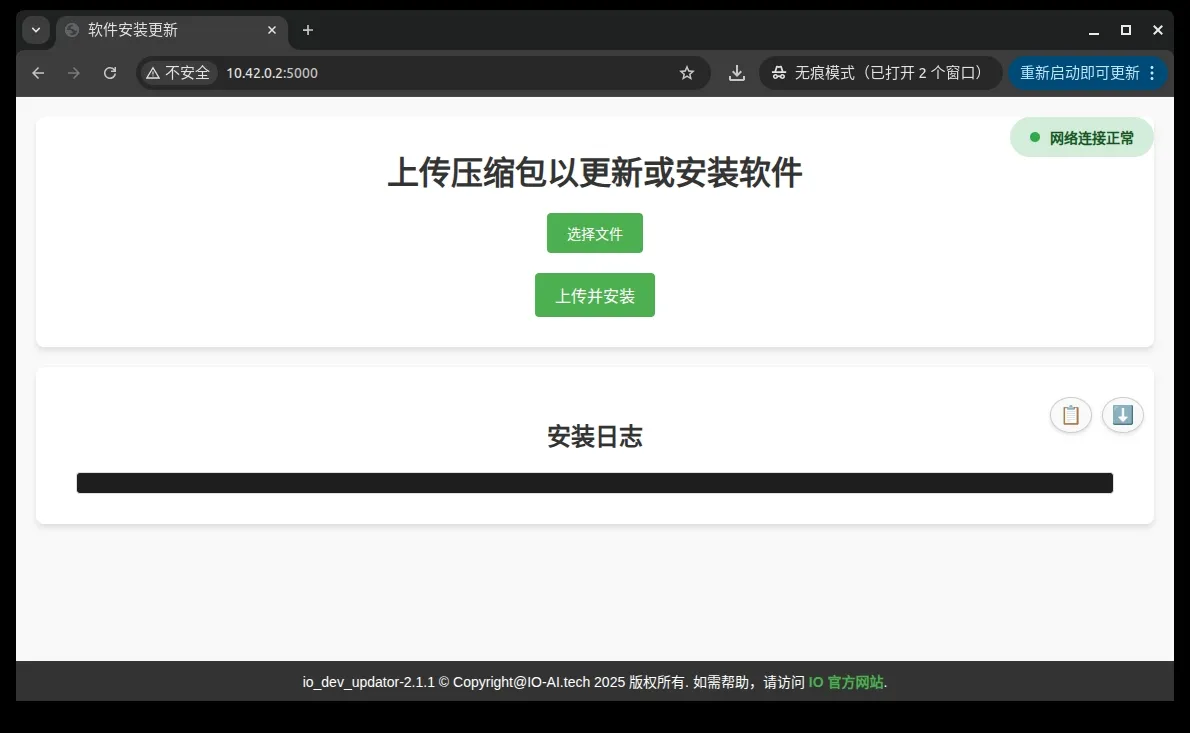Click the grayed forward navigation arrow
The image size is (1190, 733).
pyautogui.click(x=73, y=73)
